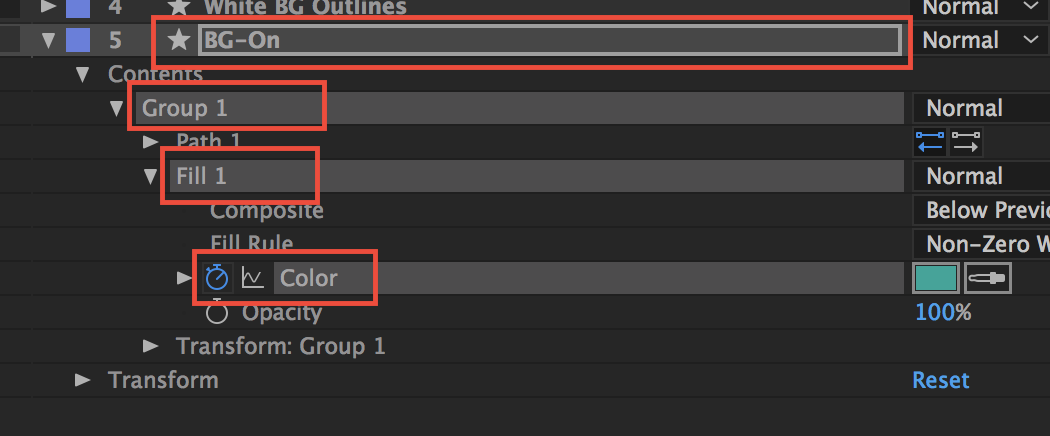Click the label color square on layer 4

[x=78, y=7]
